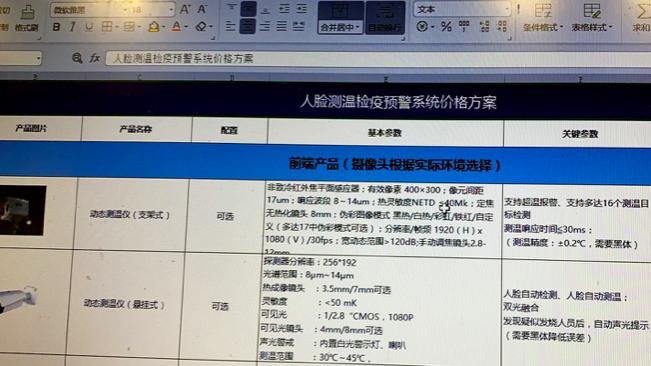Align cell content to the top
The width and height of the screenshot is (651, 366).
231,8
